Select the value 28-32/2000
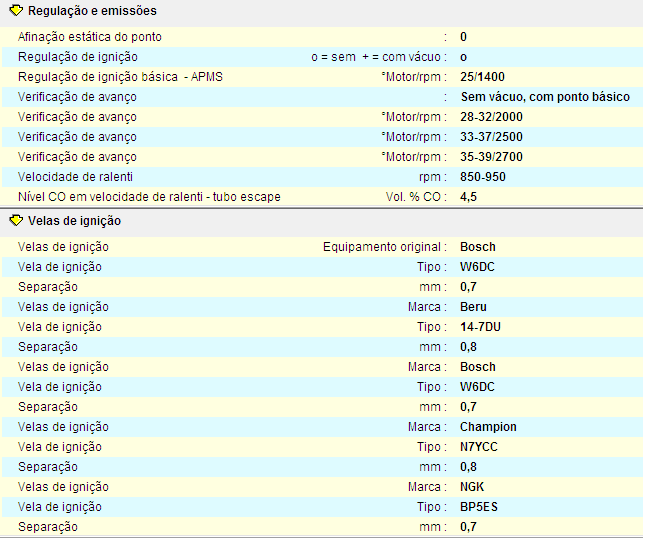This screenshot has height=539, width=645. (491, 117)
